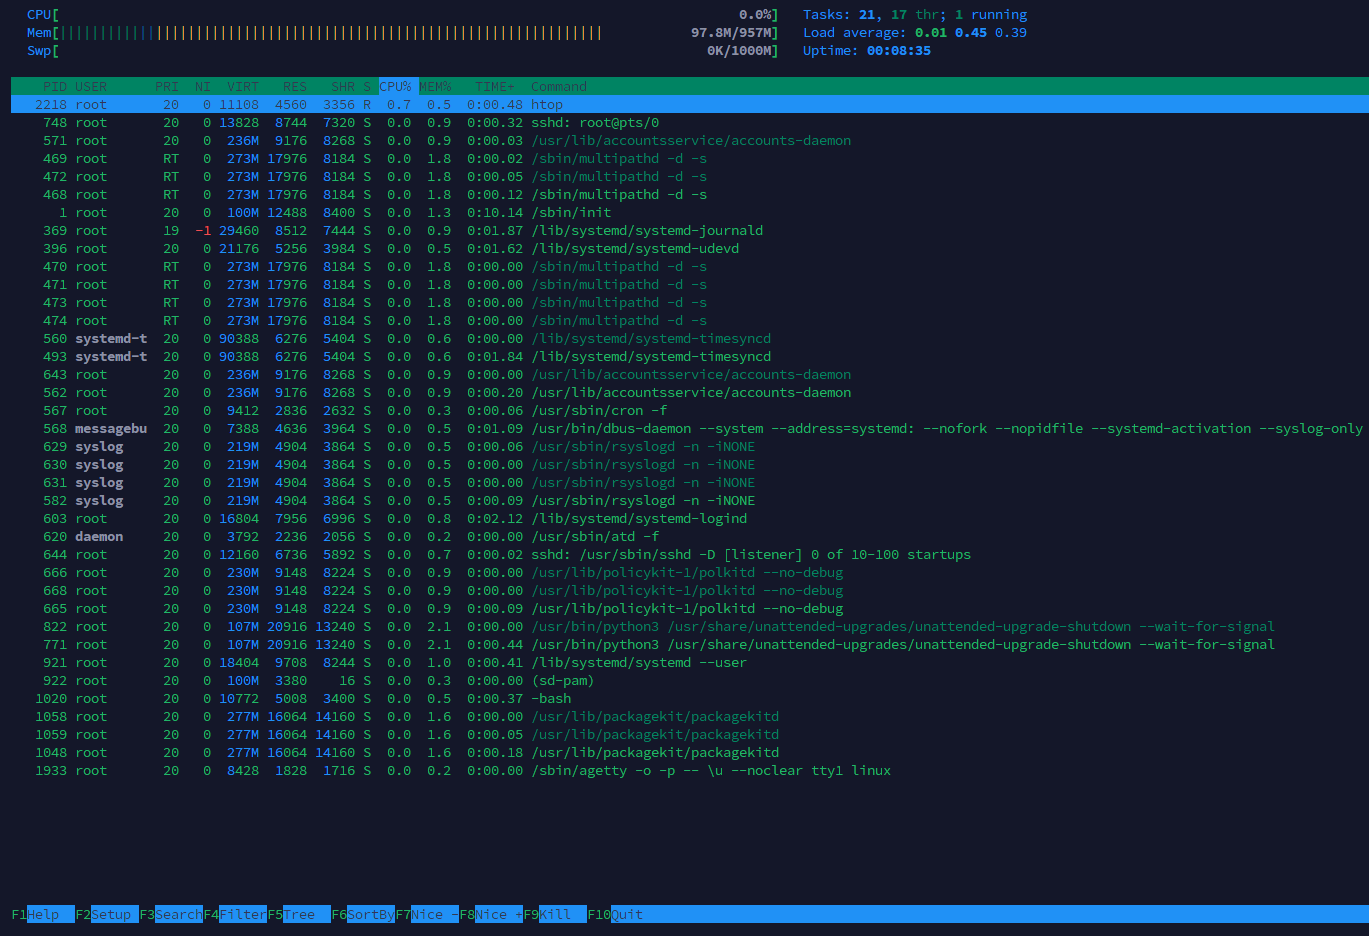Select the sshd listener process row
The width and height of the screenshot is (1369, 936).
coord(689,554)
